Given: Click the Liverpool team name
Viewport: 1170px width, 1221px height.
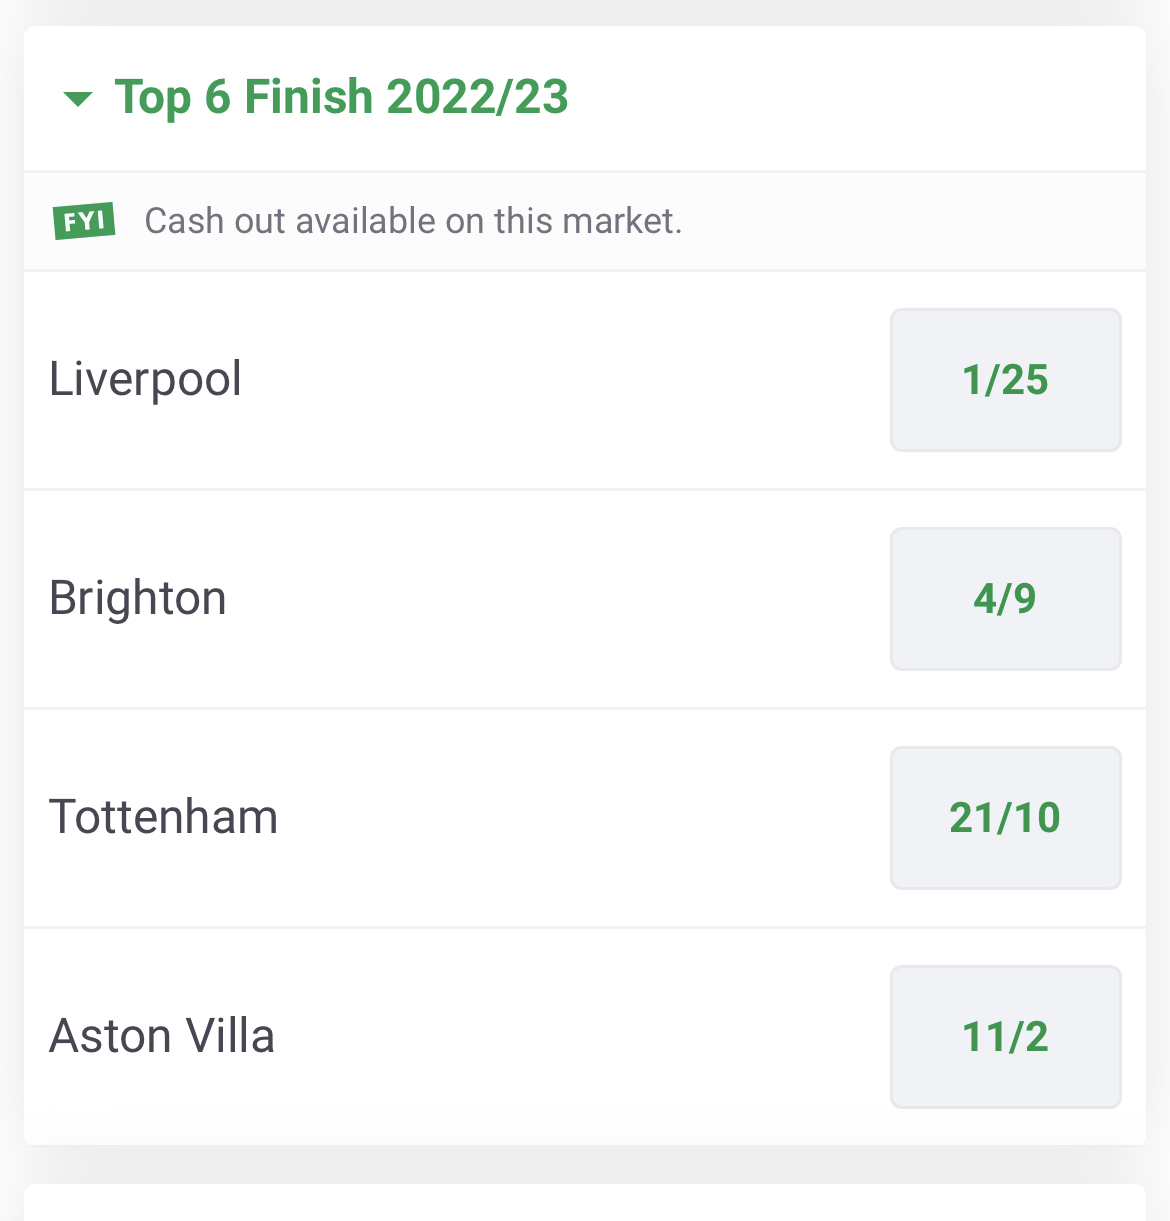Looking at the screenshot, I should tap(146, 380).
